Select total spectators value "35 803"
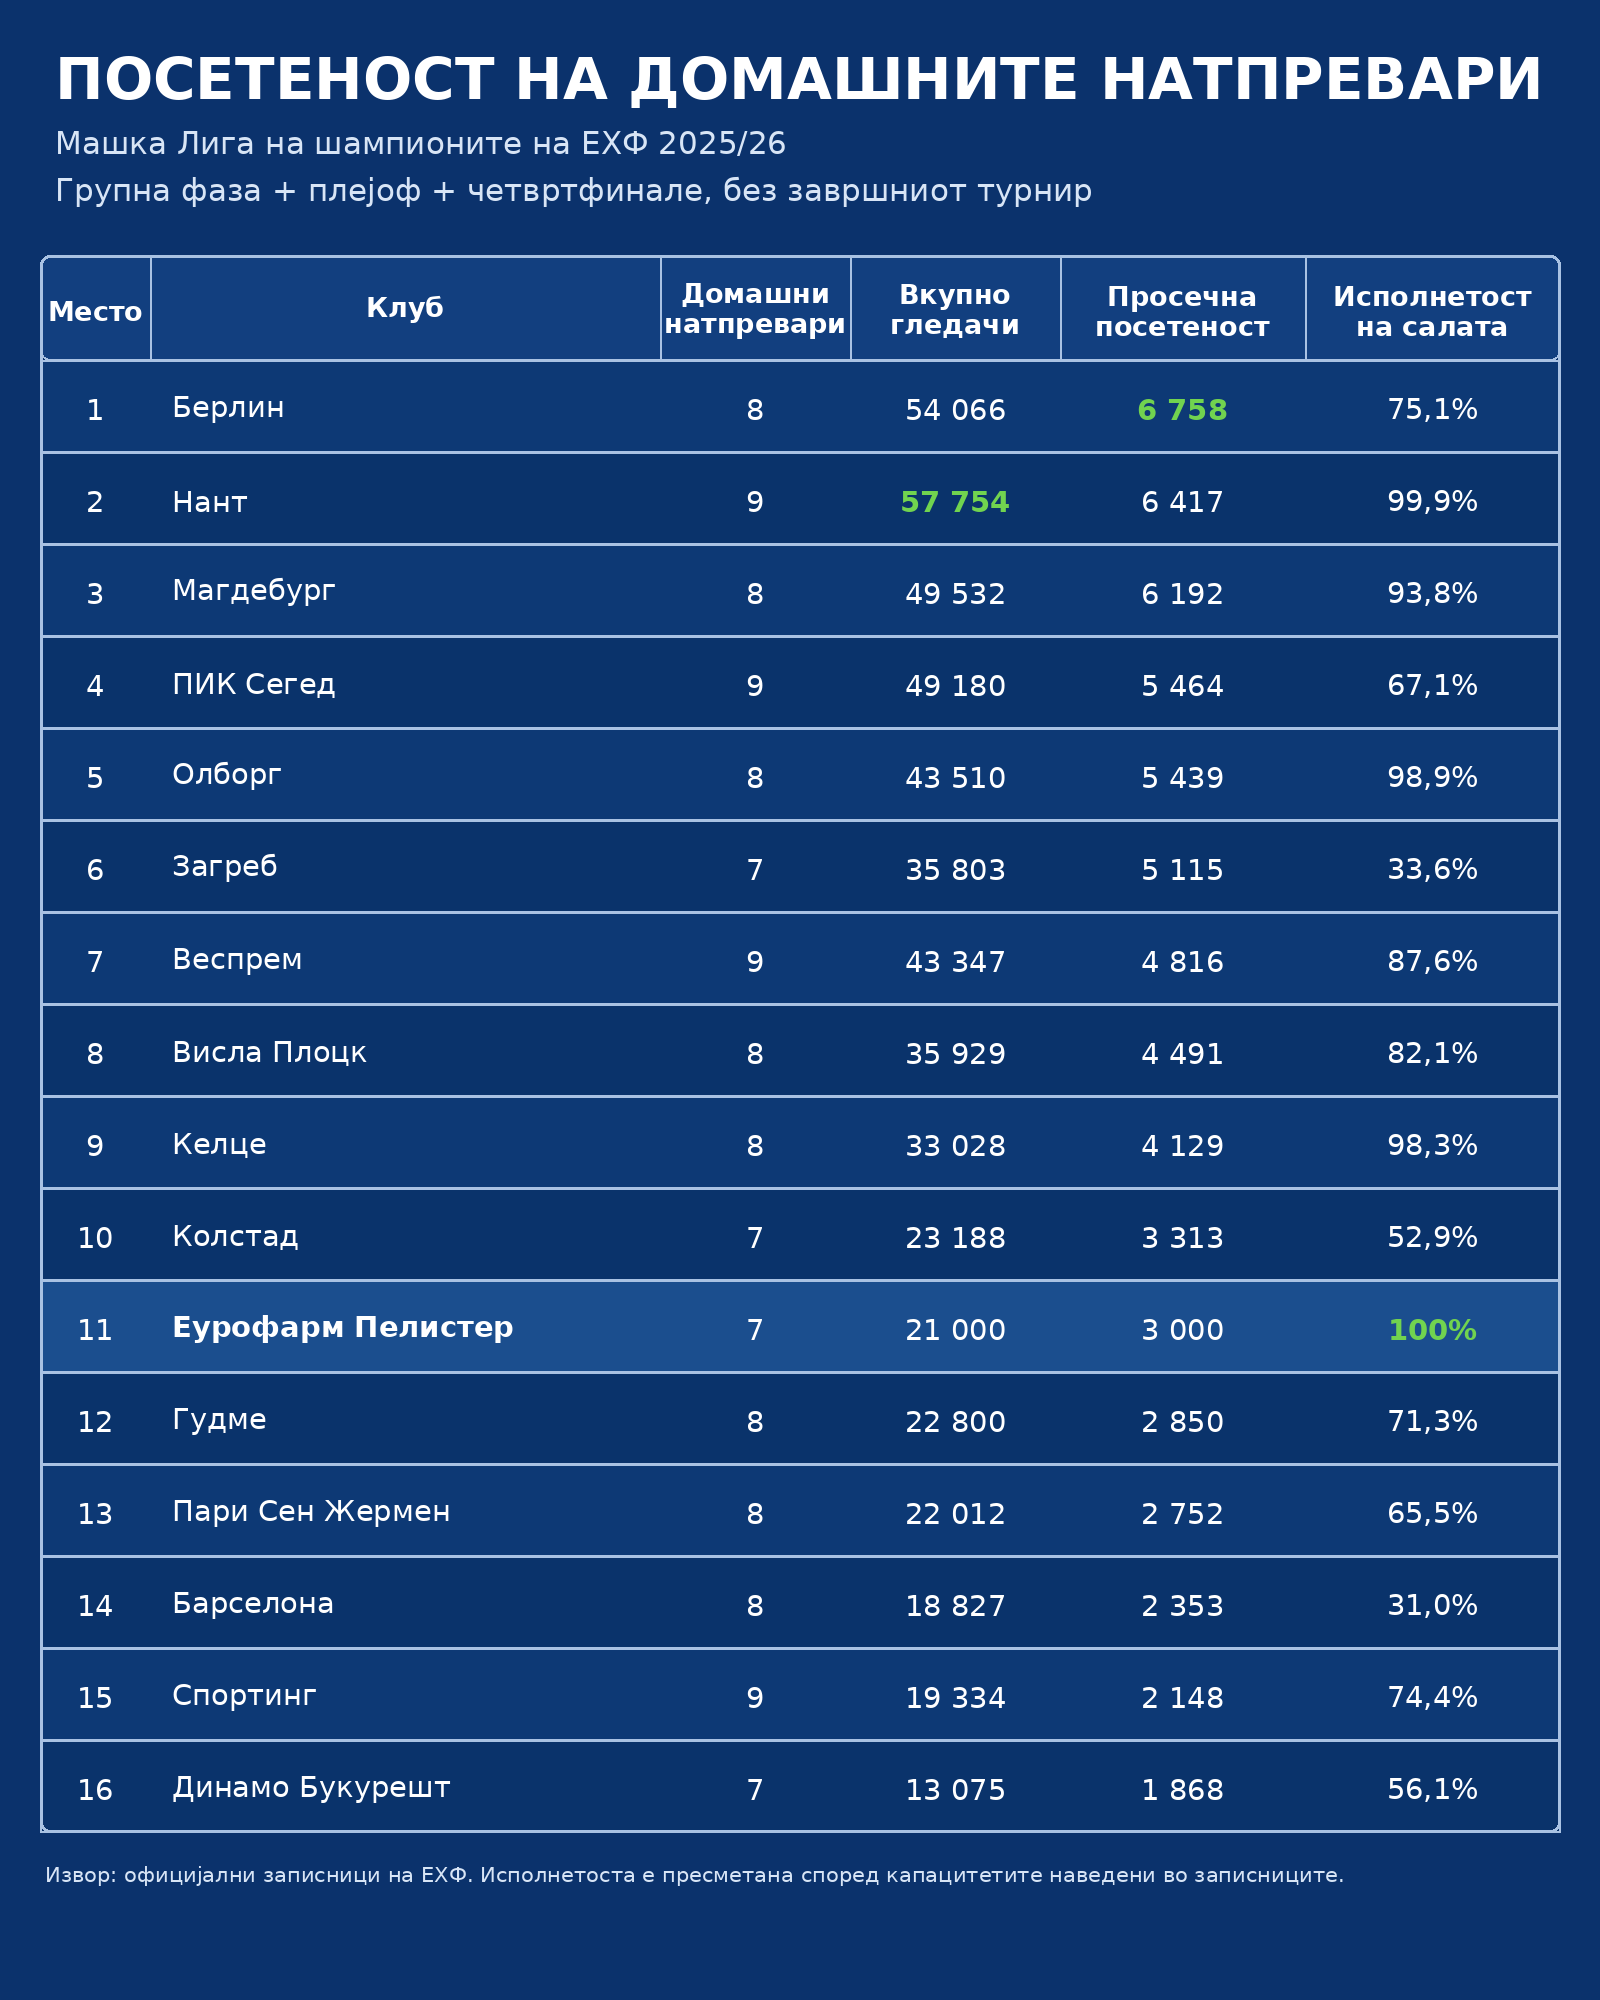 coord(955,870)
